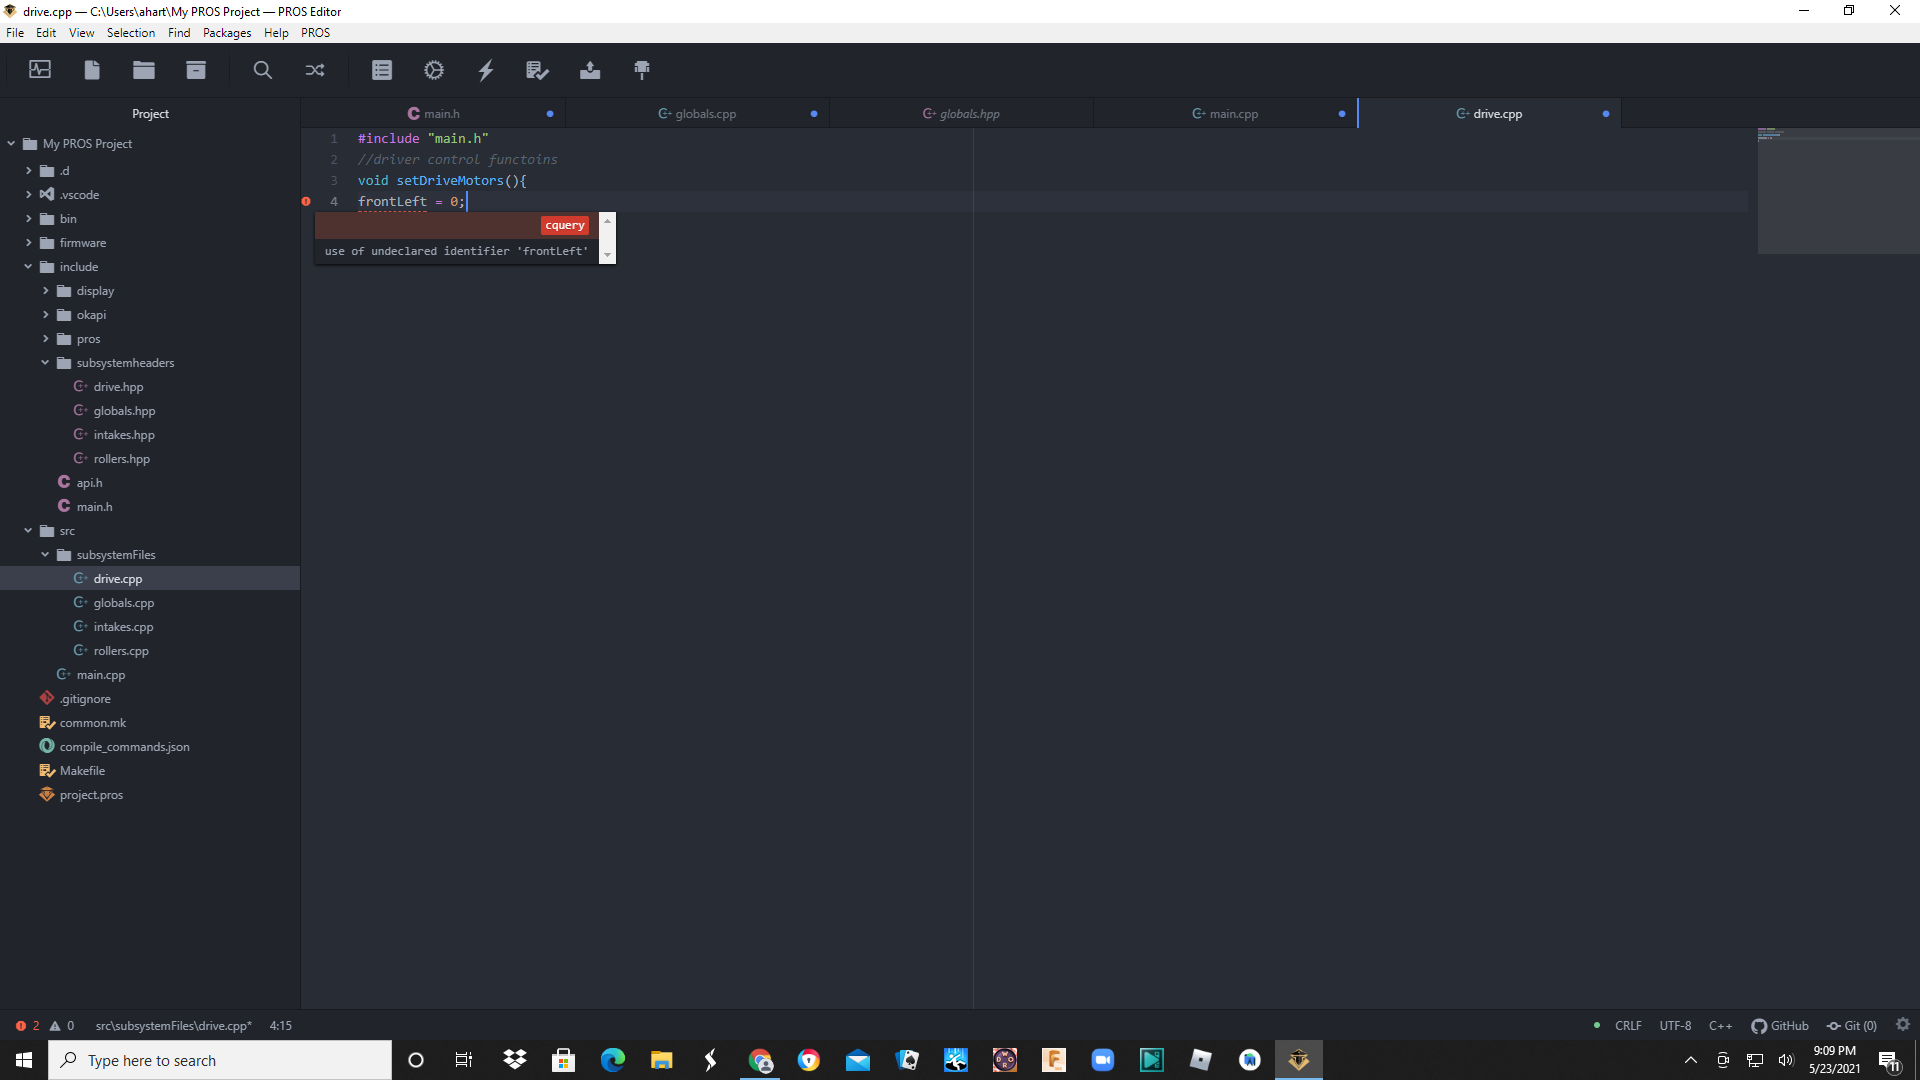This screenshot has height=1080, width=1920.
Task: Click the quick actions lightning bolt icon
Action: [x=485, y=70]
